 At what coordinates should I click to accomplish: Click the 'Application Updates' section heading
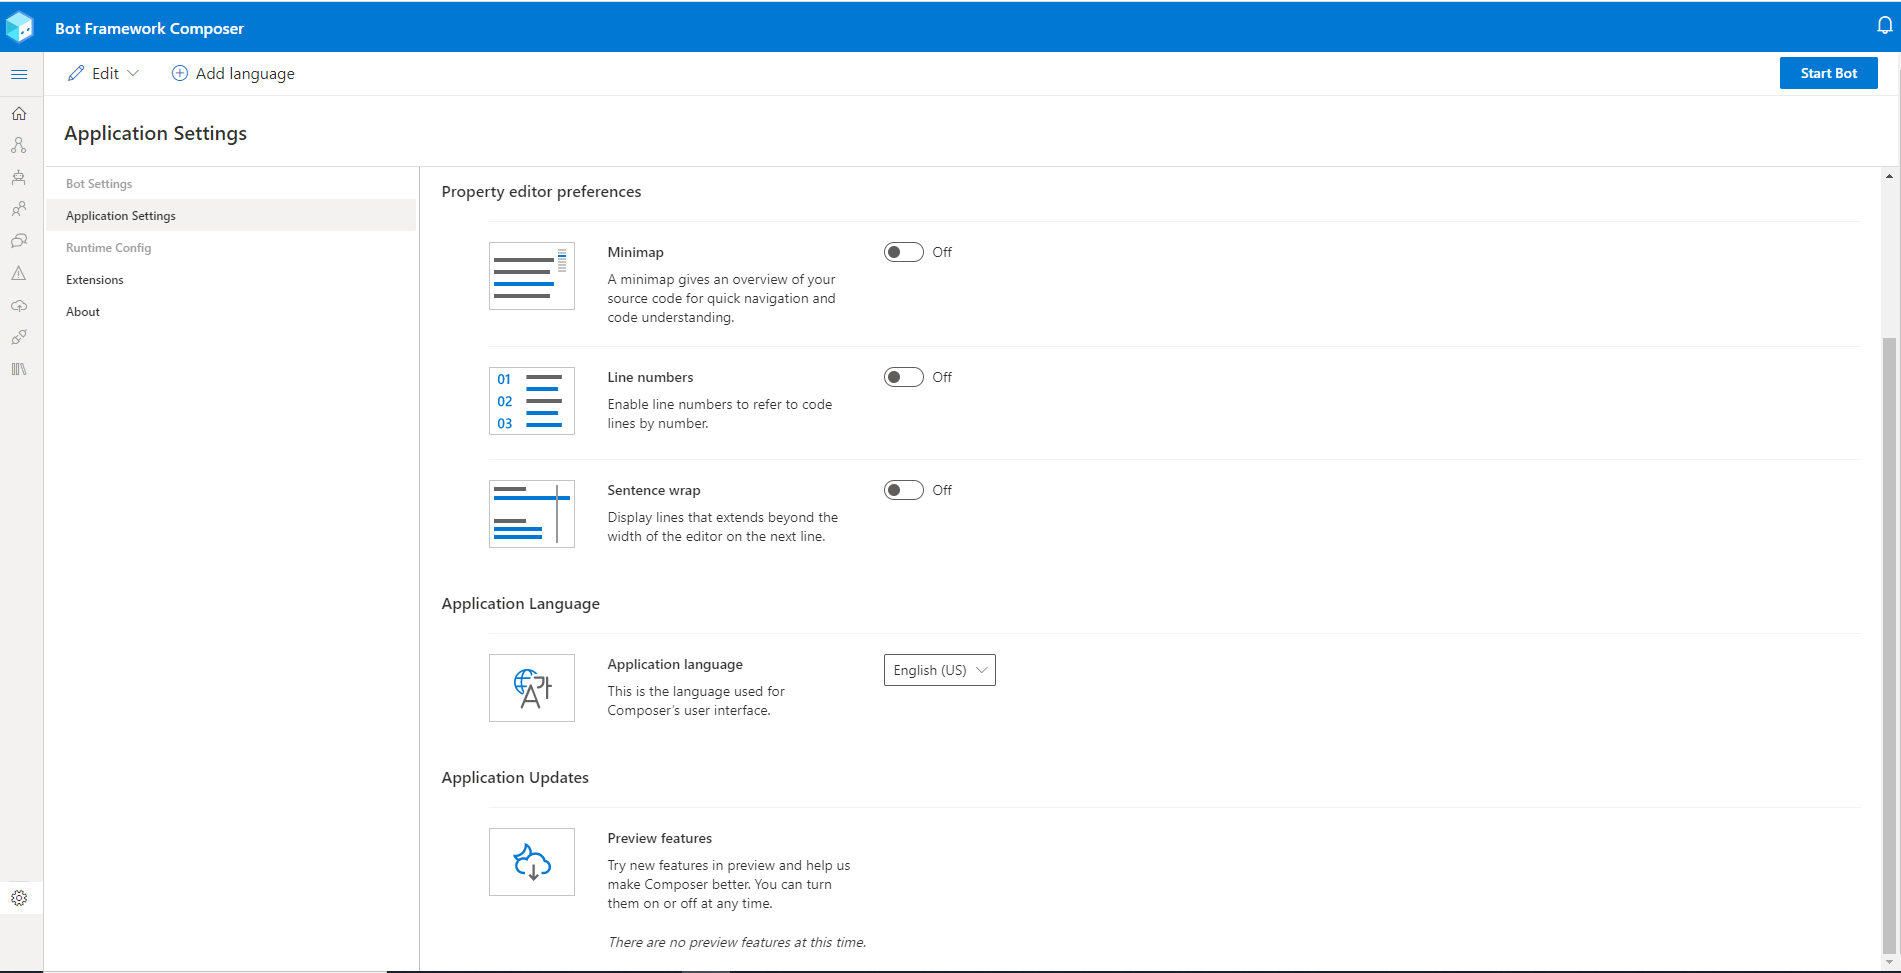point(515,778)
